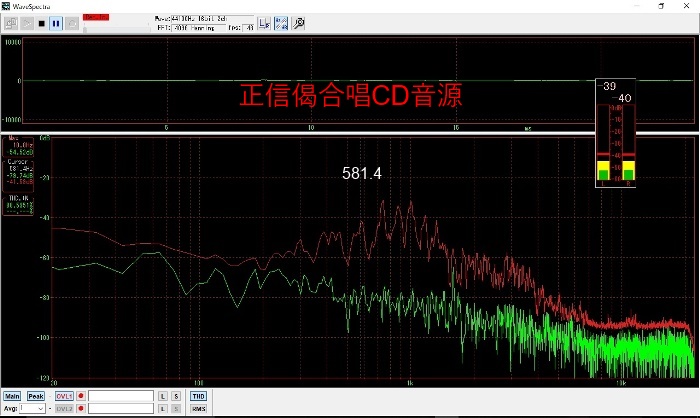Click the THD percentage readout box
The width and height of the screenshot is (700, 418).
click(x=18, y=205)
